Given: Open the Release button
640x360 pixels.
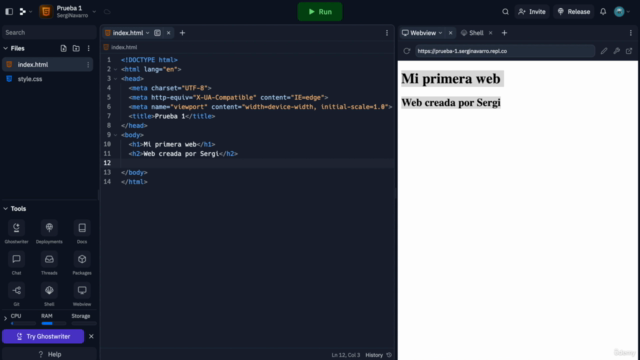Looking at the screenshot, I should [x=573, y=12].
